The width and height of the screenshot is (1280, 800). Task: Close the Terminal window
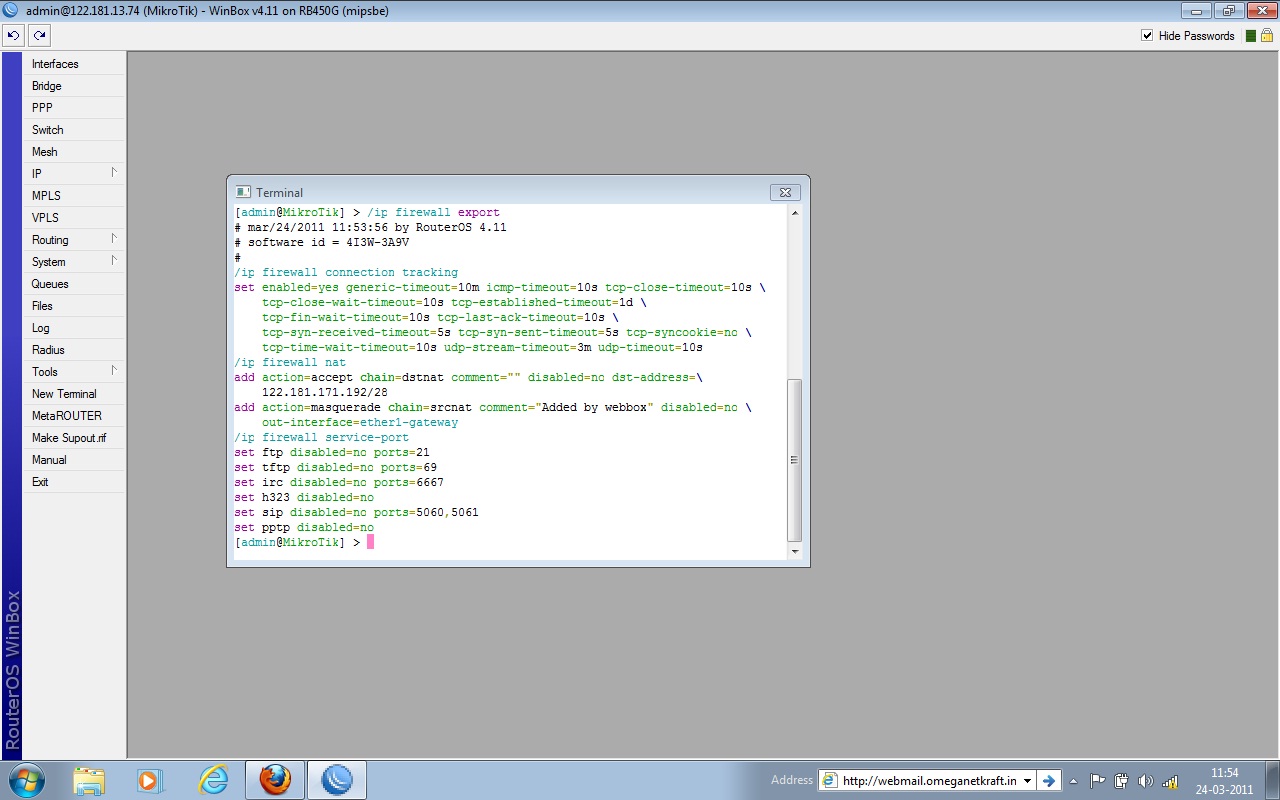click(x=785, y=192)
